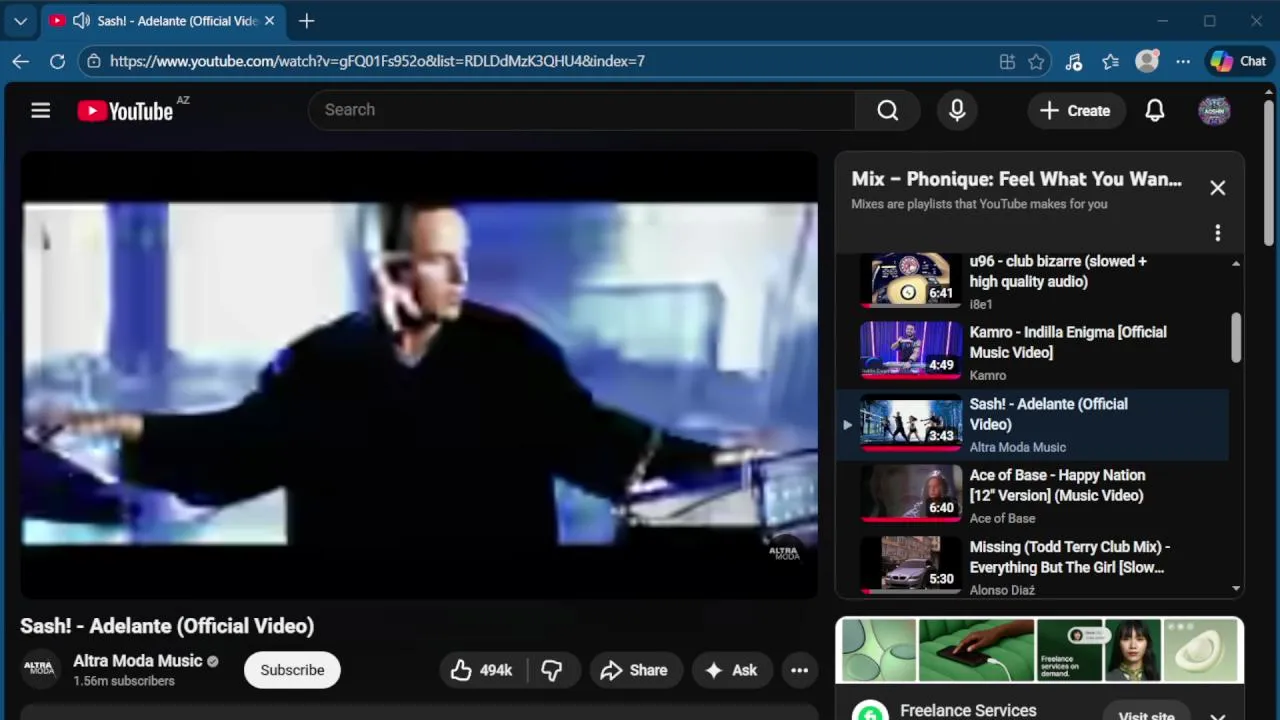The height and width of the screenshot is (720, 1280).
Task: Click the i8e1 channel name
Action: click(981, 304)
